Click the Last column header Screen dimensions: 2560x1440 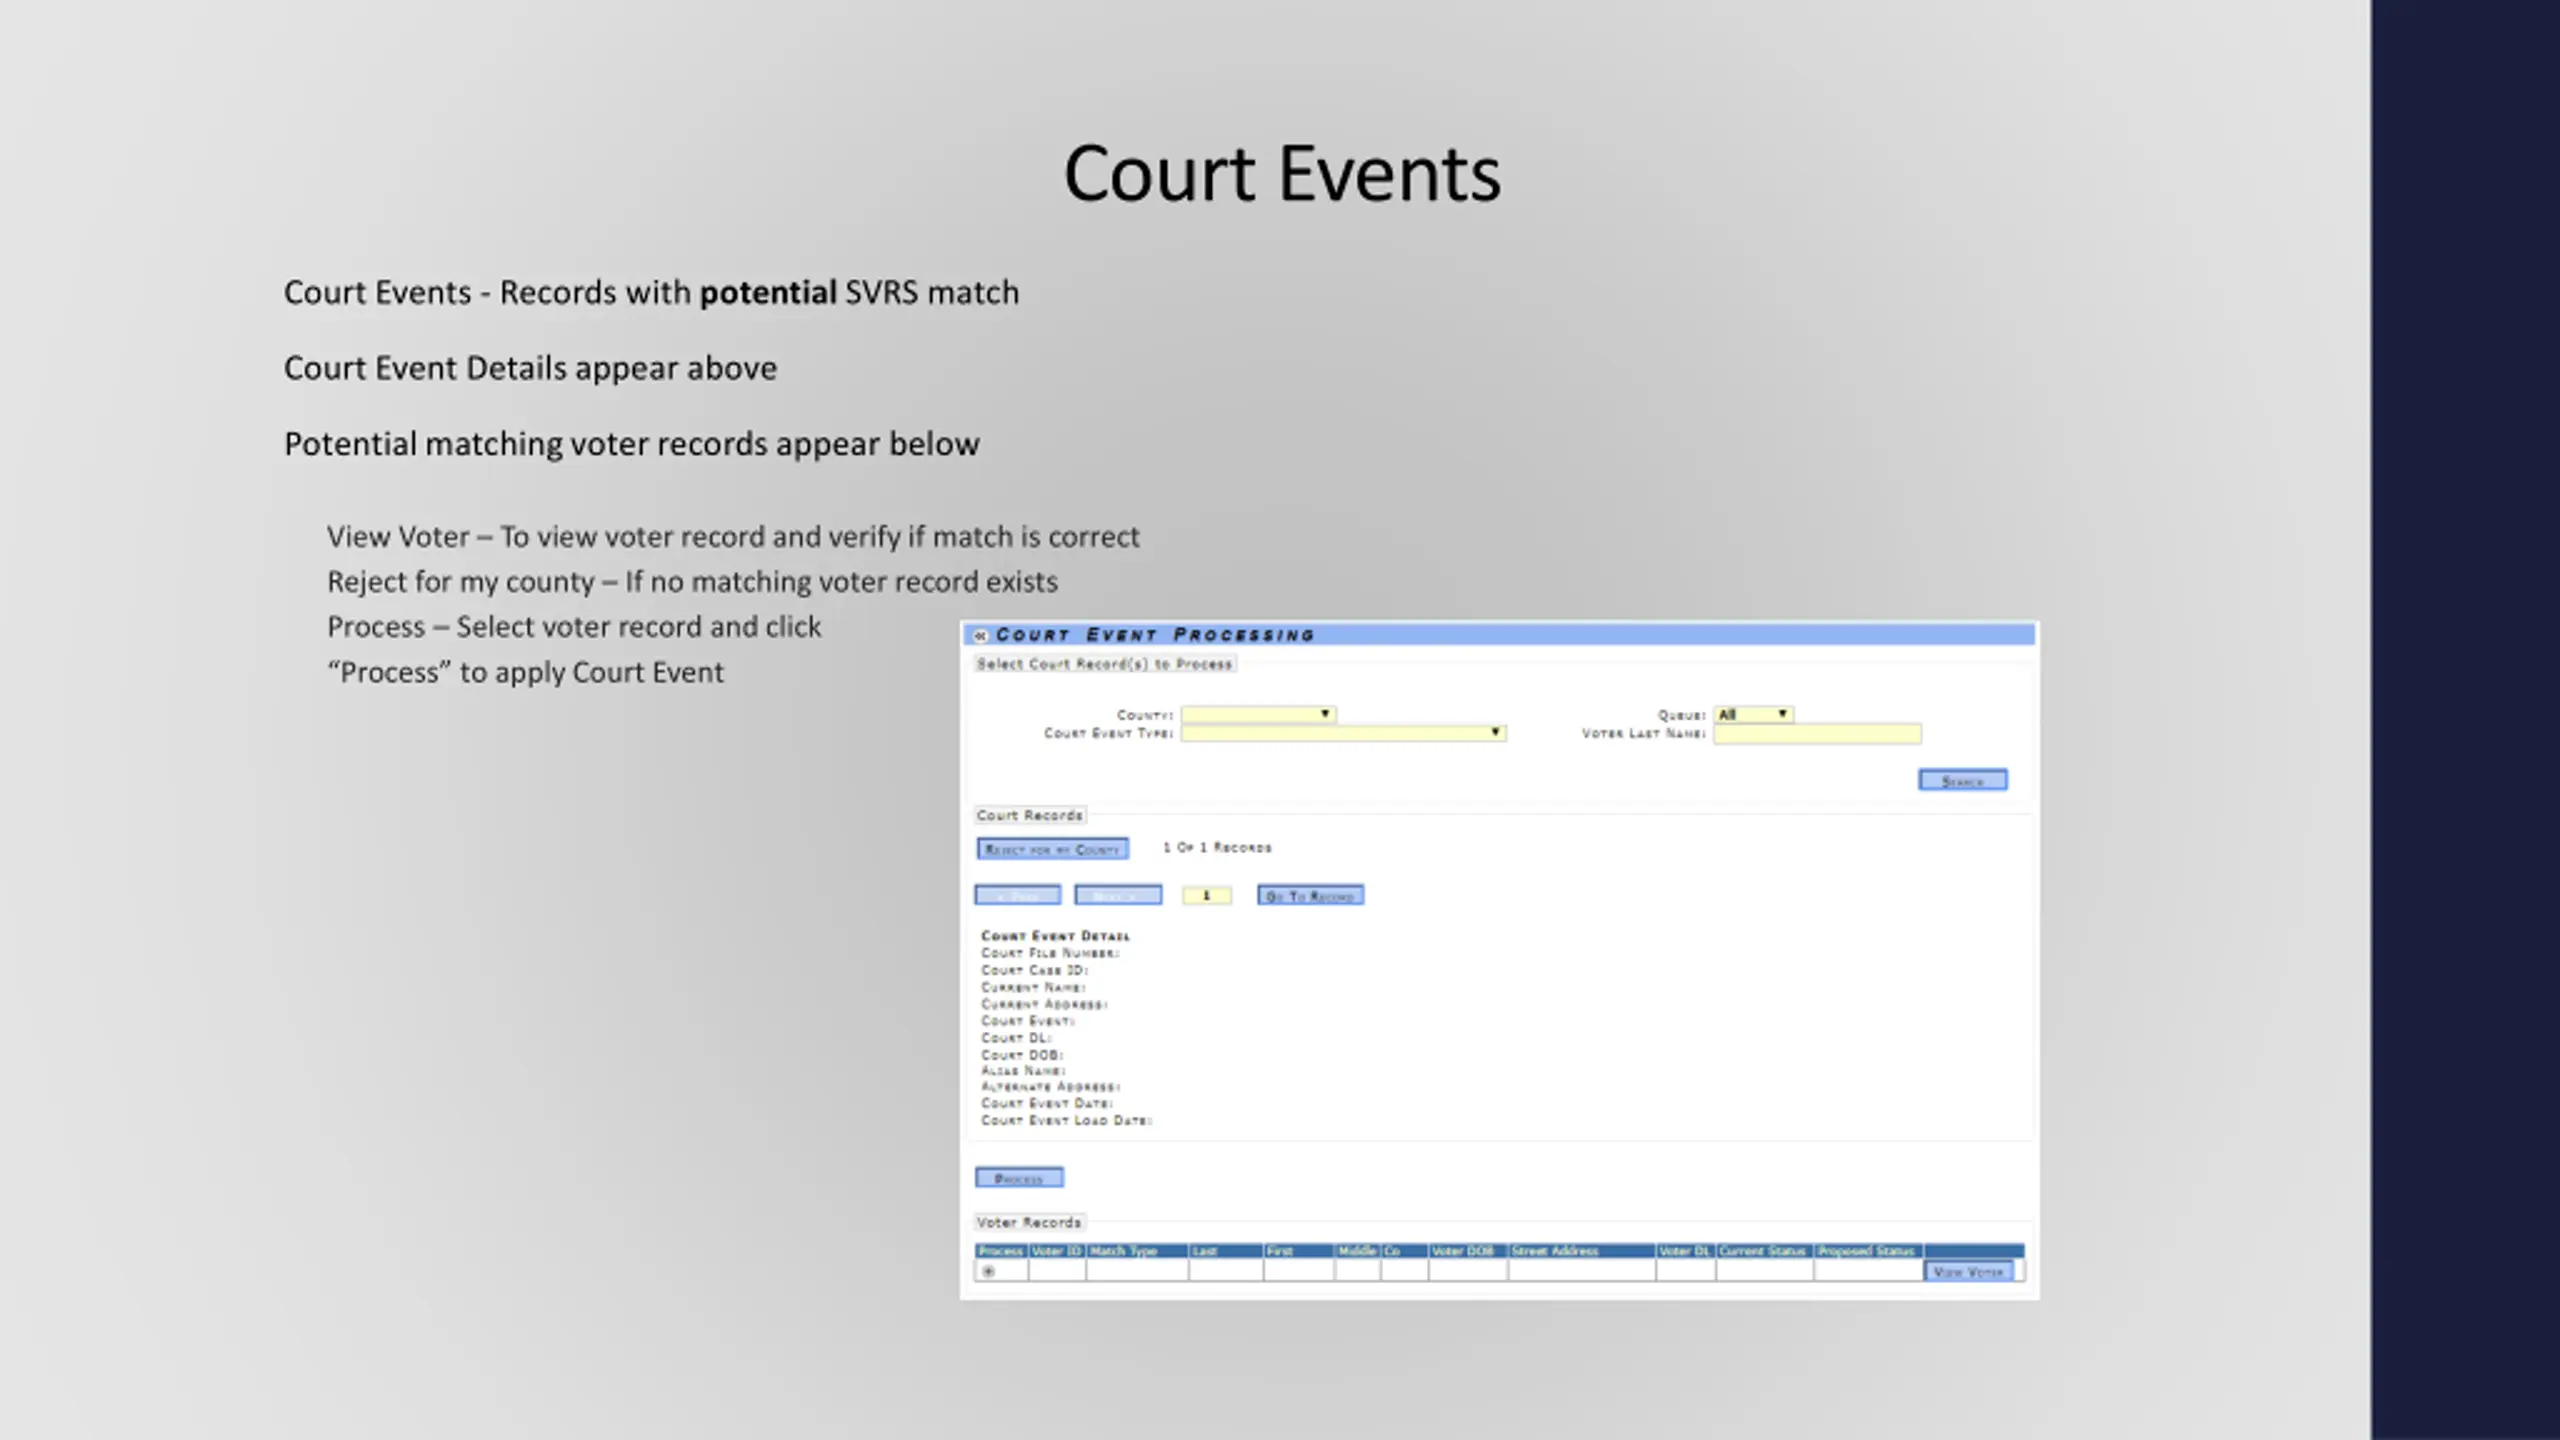click(x=1225, y=1251)
